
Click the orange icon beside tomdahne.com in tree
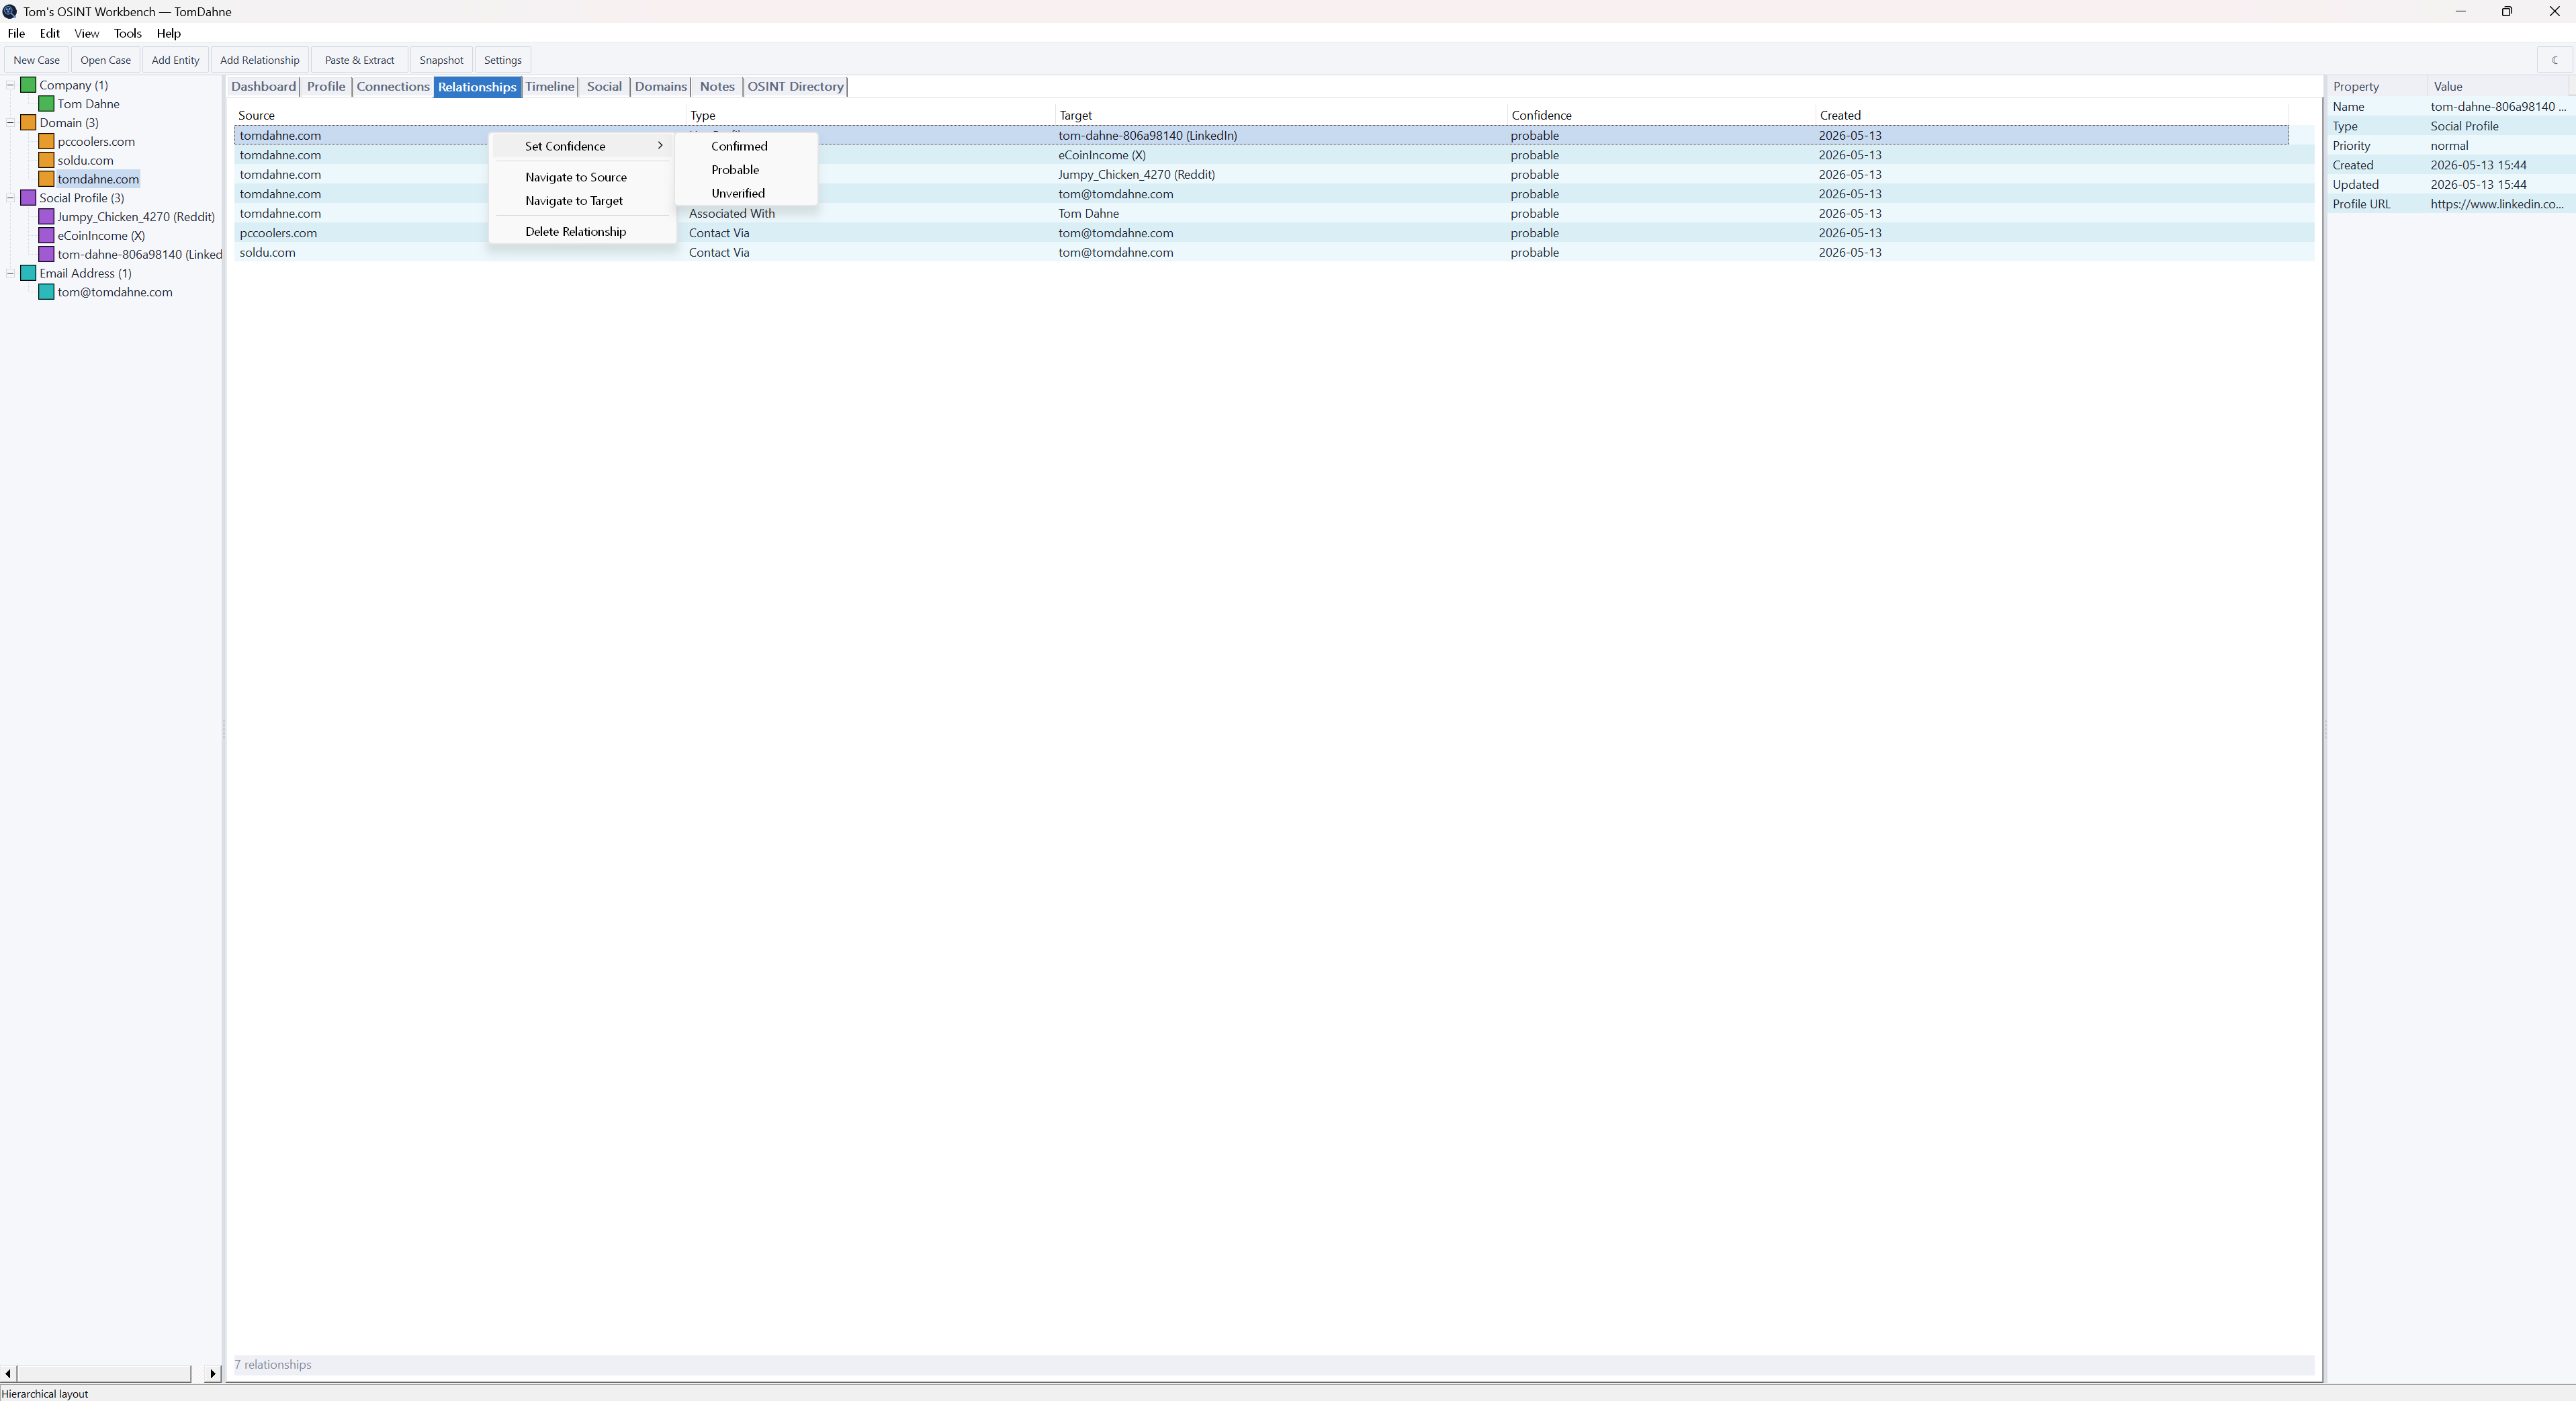[46, 179]
